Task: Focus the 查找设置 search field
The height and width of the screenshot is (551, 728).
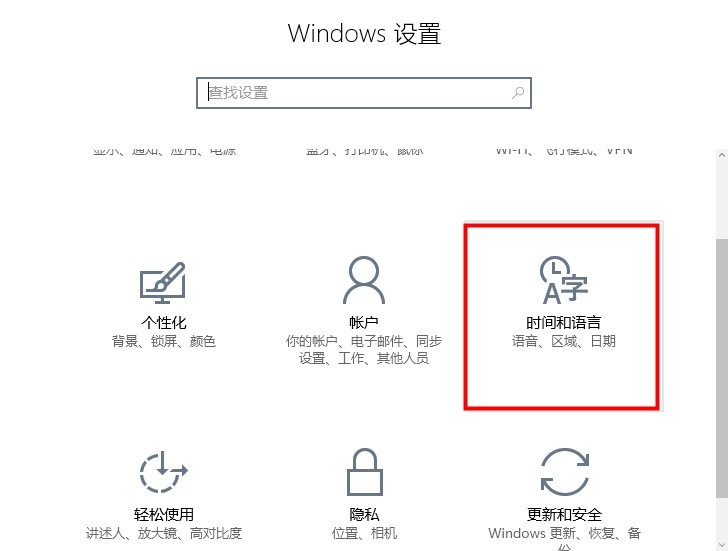Action: [364, 93]
